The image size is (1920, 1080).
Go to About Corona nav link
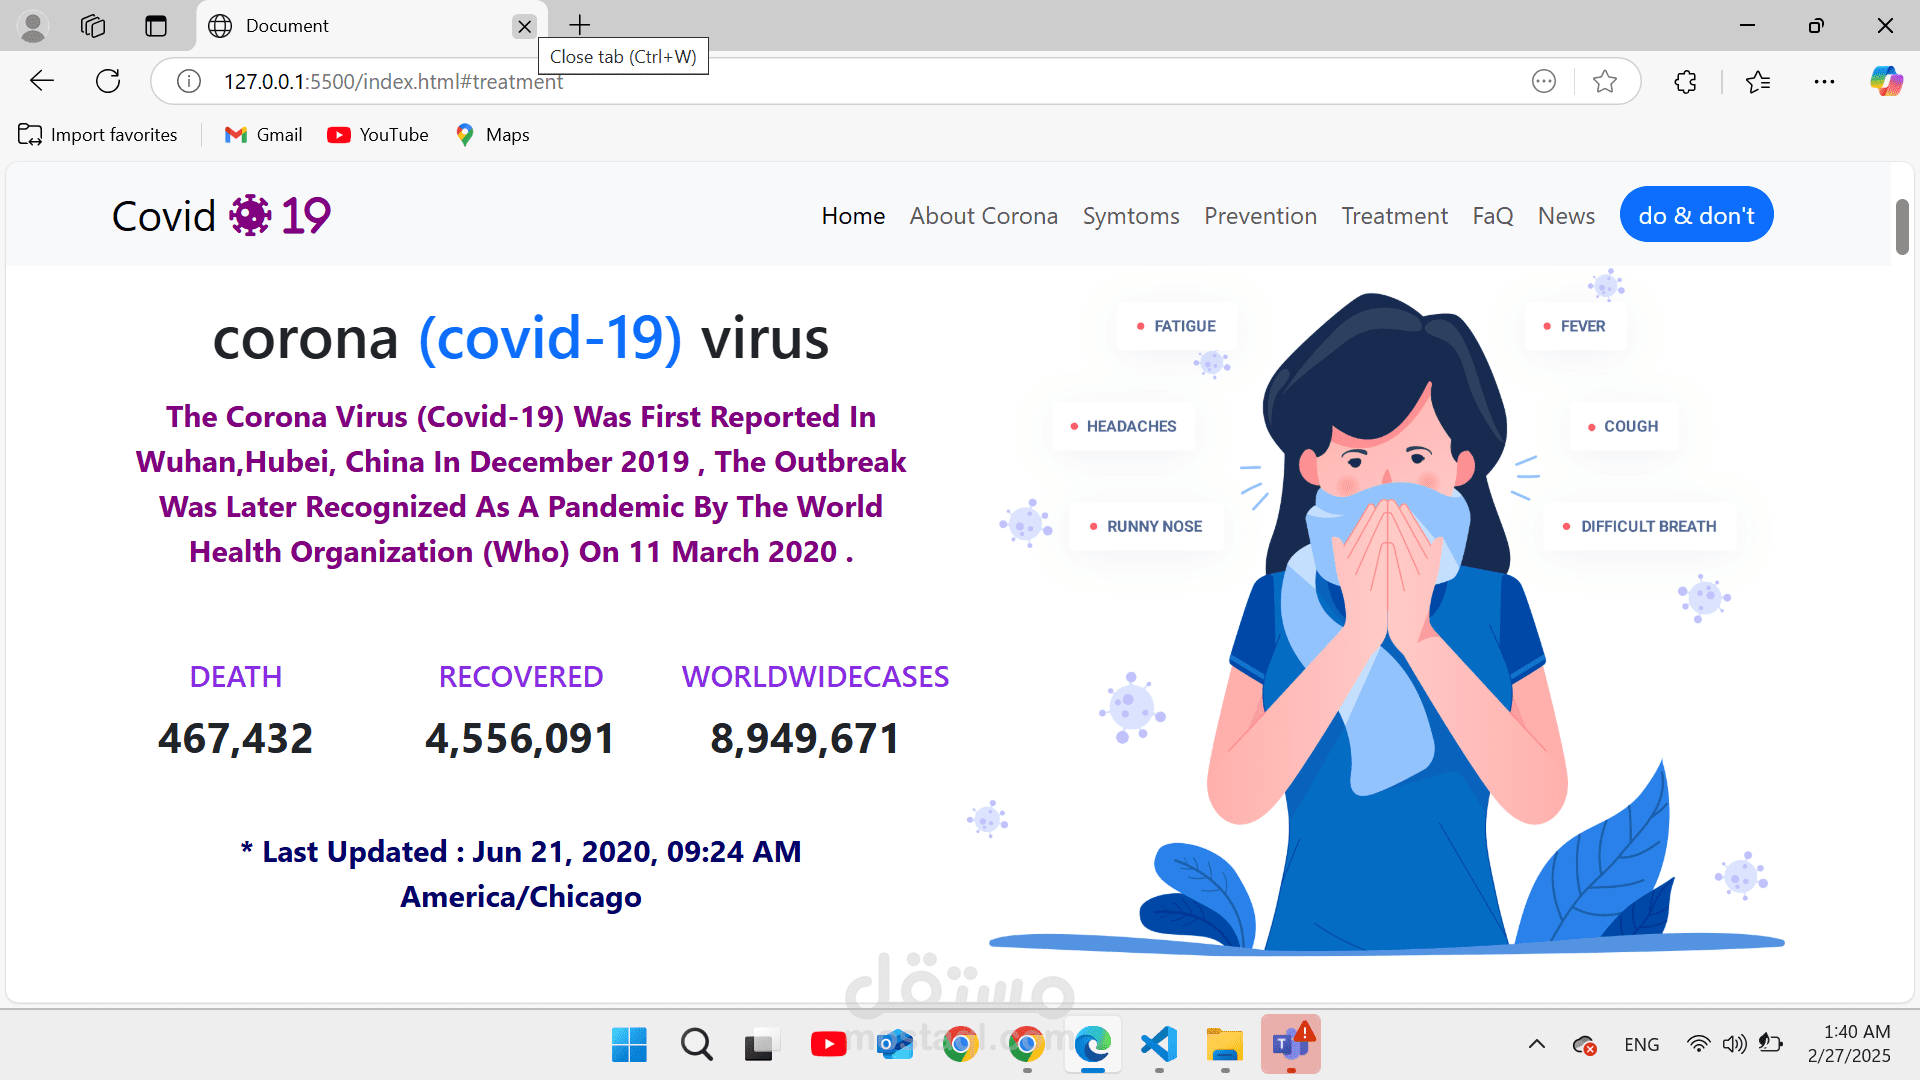pyautogui.click(x=983, y=216)
